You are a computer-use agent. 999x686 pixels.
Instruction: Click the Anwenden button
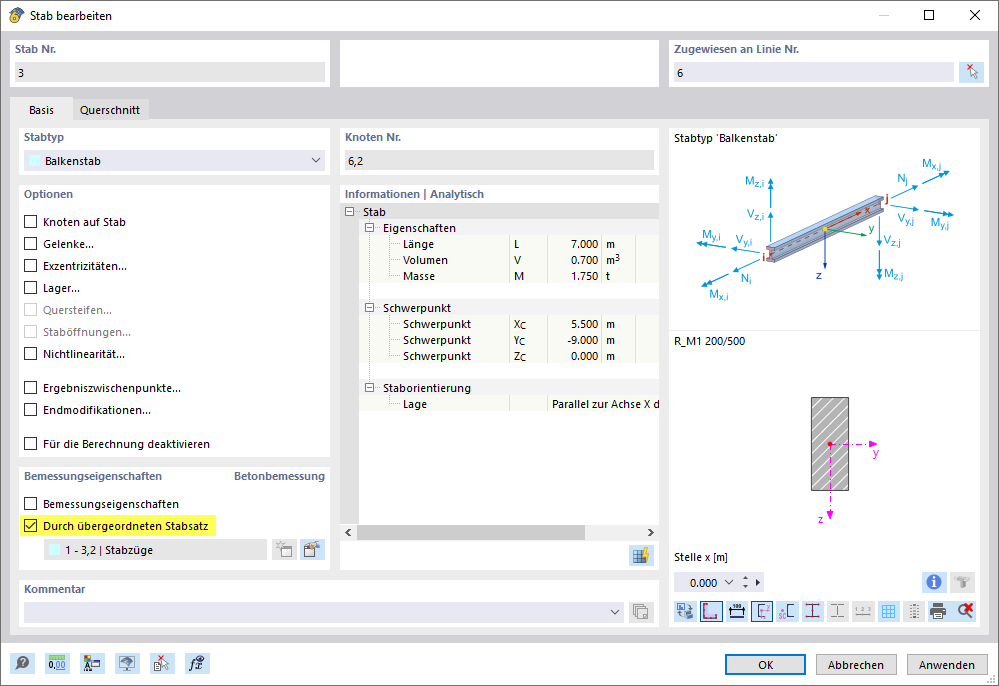pyautogui.click(x=947, y=664)
